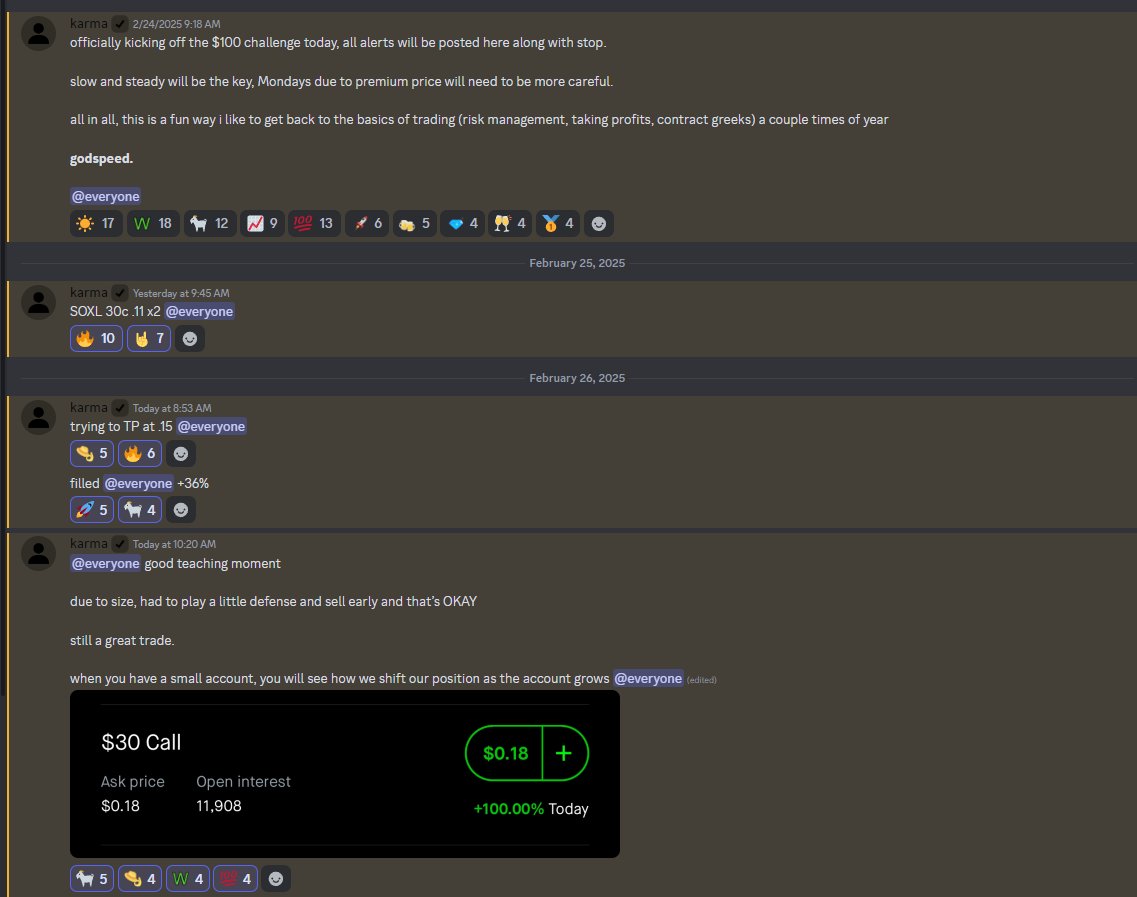
Task: Toggle the green W reaction showing 4
Action: [188, 879]
